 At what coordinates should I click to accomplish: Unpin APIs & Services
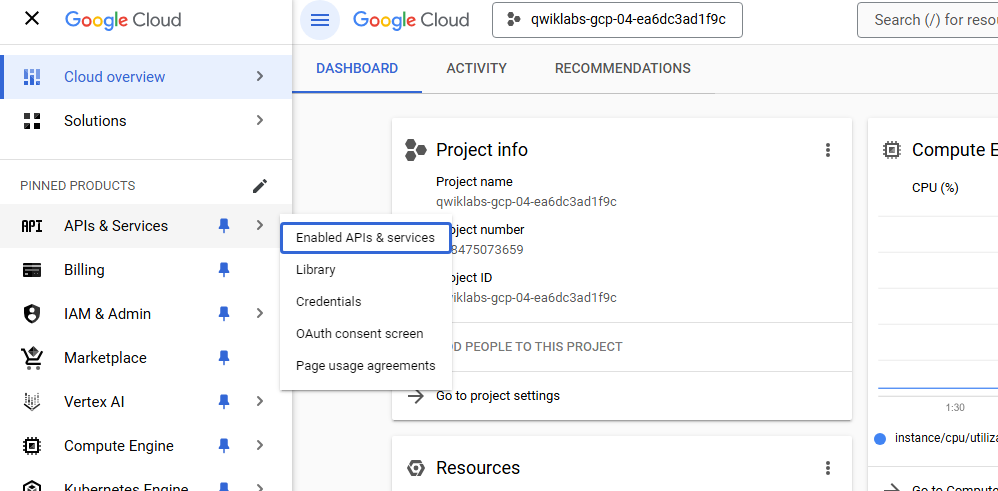click(223, 225)
